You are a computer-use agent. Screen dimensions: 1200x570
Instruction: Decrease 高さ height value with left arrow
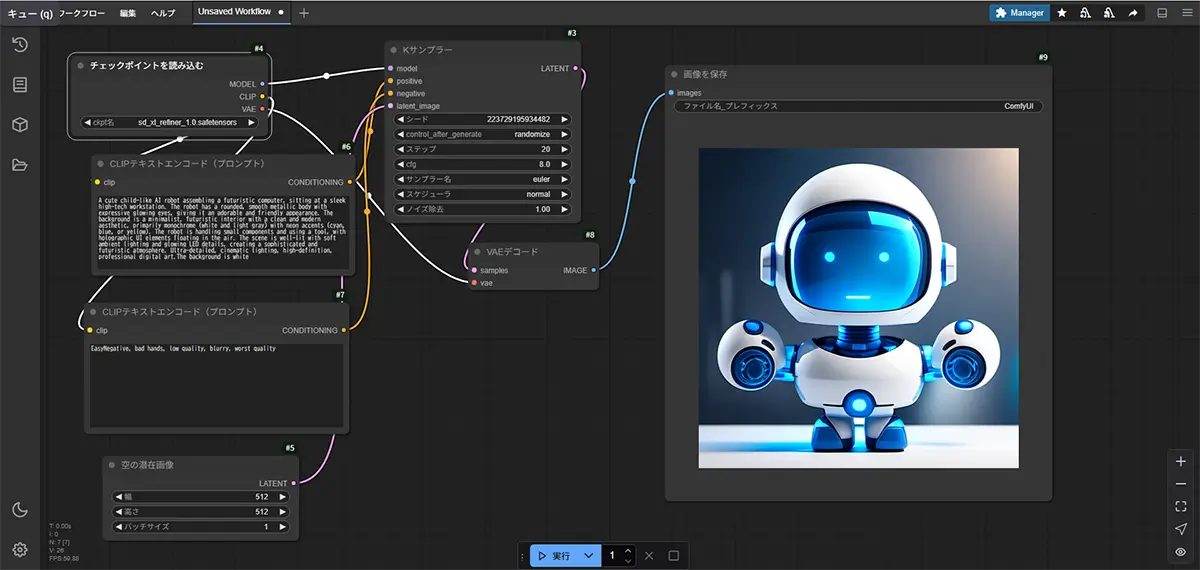tap(119, 511)
